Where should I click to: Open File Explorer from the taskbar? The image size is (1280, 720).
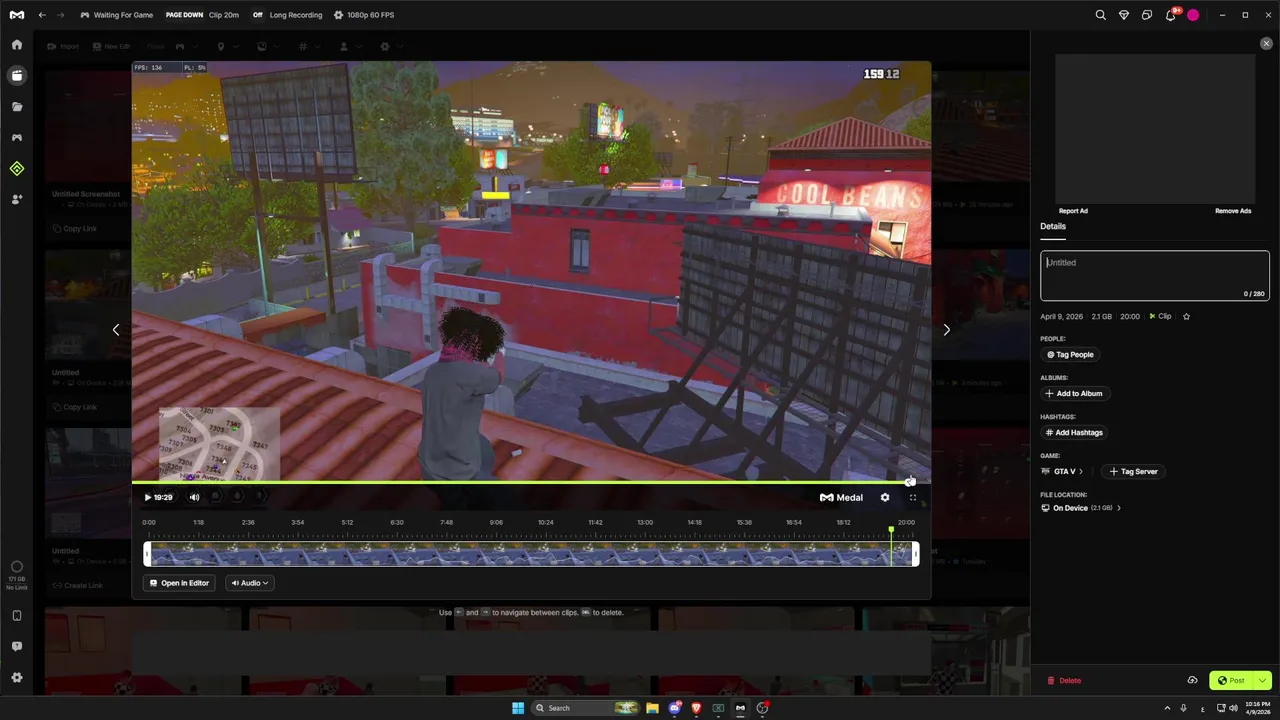(652, 708)
